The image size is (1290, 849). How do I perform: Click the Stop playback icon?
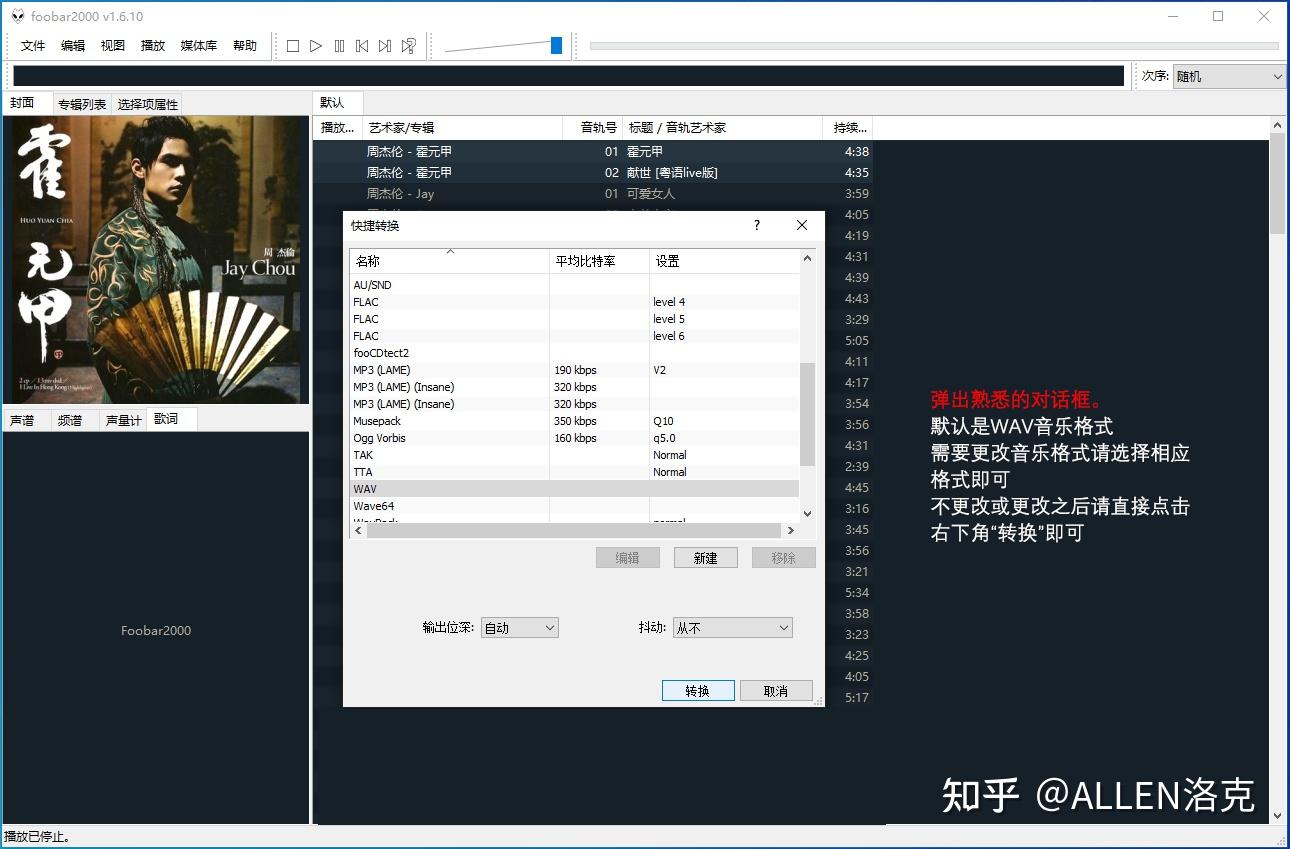(293, 46)
